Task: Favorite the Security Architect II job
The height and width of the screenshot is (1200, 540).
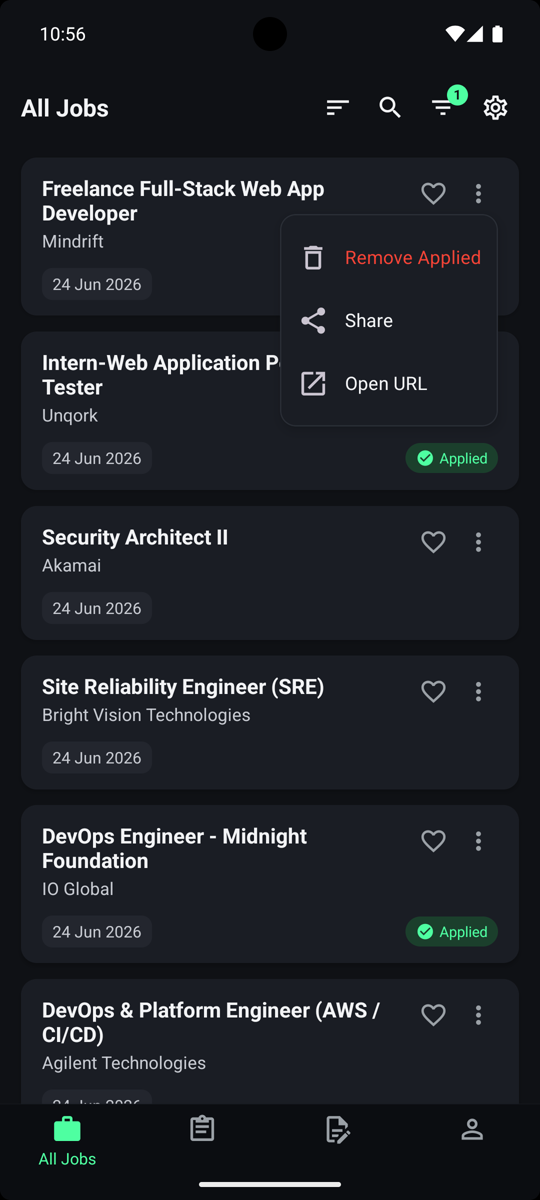Action: point(433,542)
